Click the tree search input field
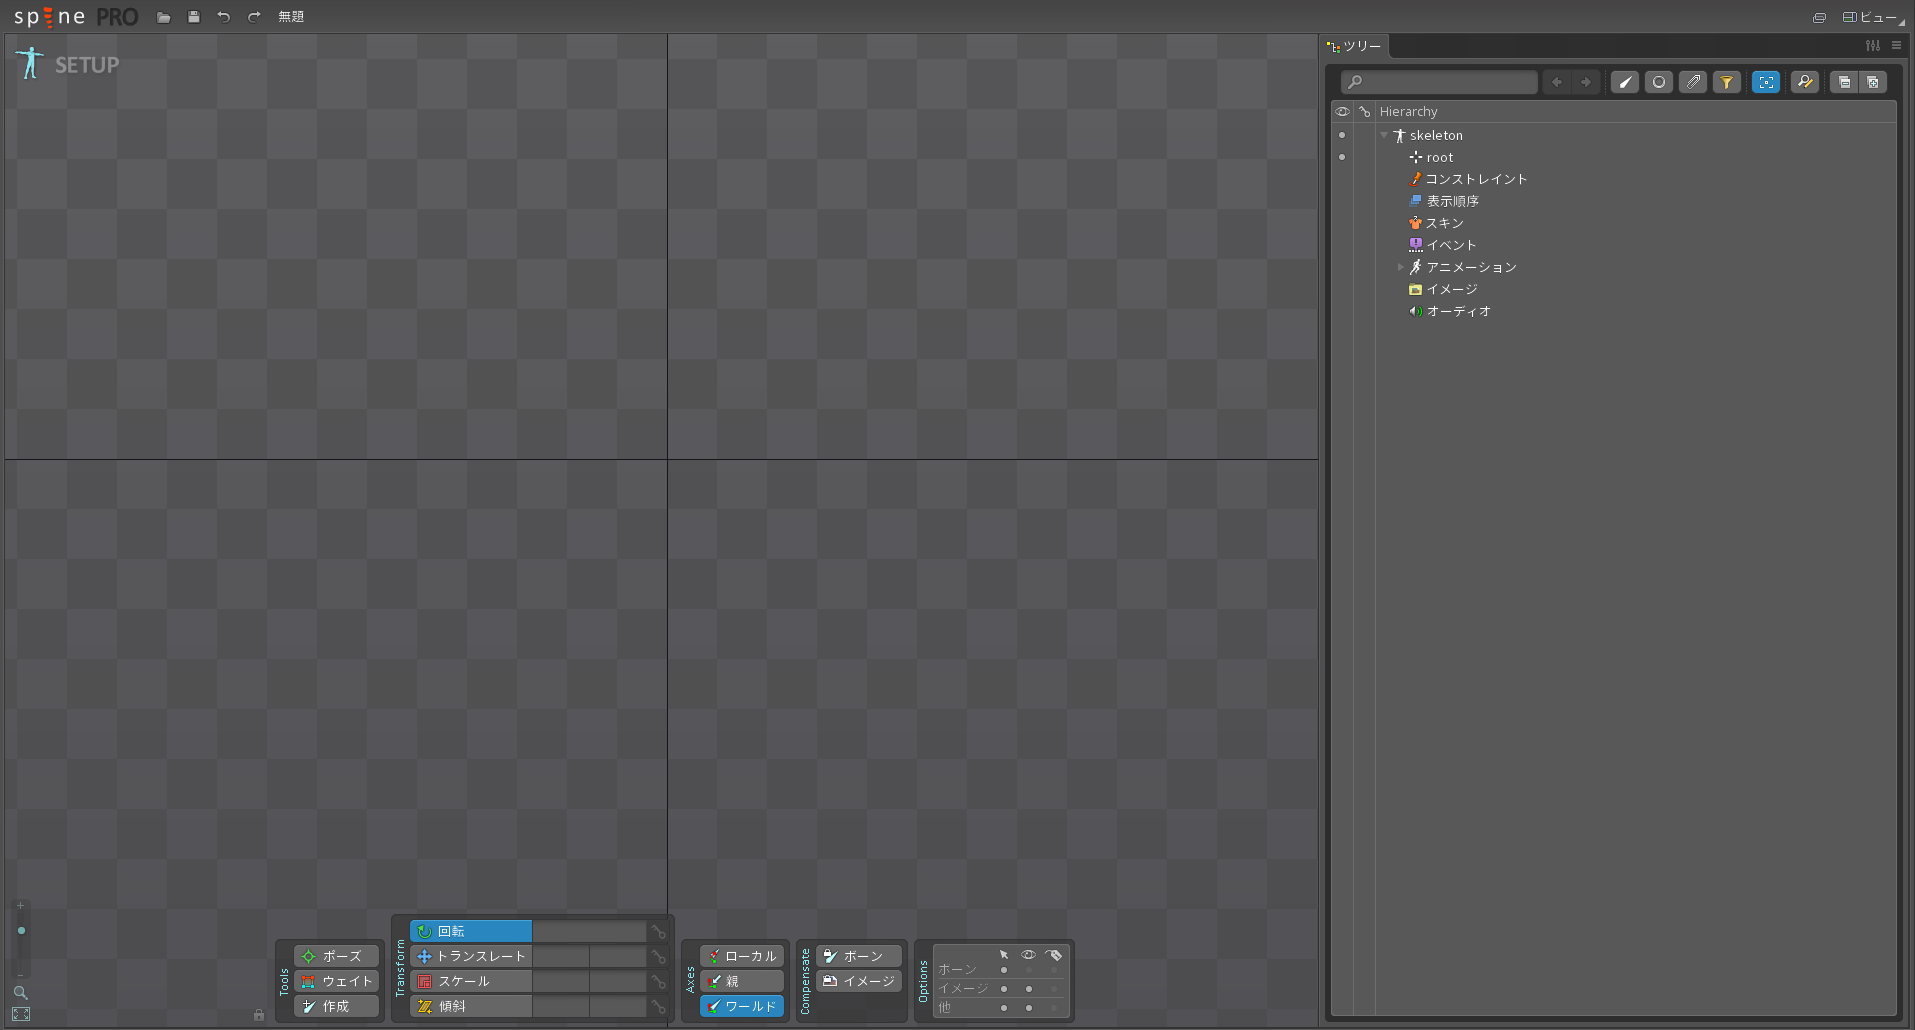The width and height of the screenshot is (1915, 1030). click(x=1440, y=82)
